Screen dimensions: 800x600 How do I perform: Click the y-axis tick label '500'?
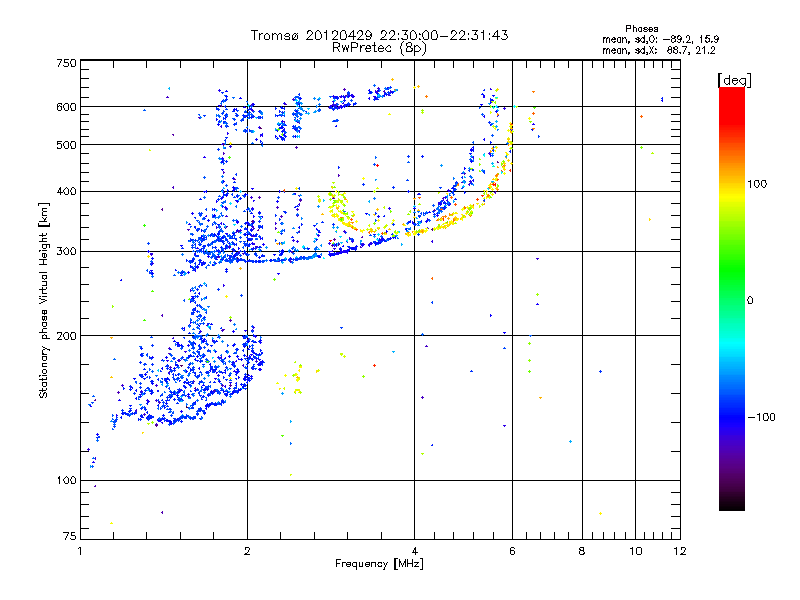(66, 145)
